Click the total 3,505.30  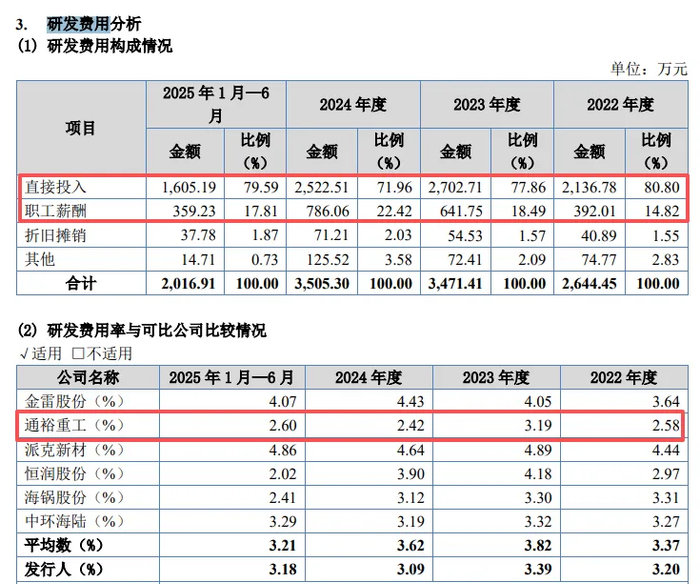(x=321, y=284)
